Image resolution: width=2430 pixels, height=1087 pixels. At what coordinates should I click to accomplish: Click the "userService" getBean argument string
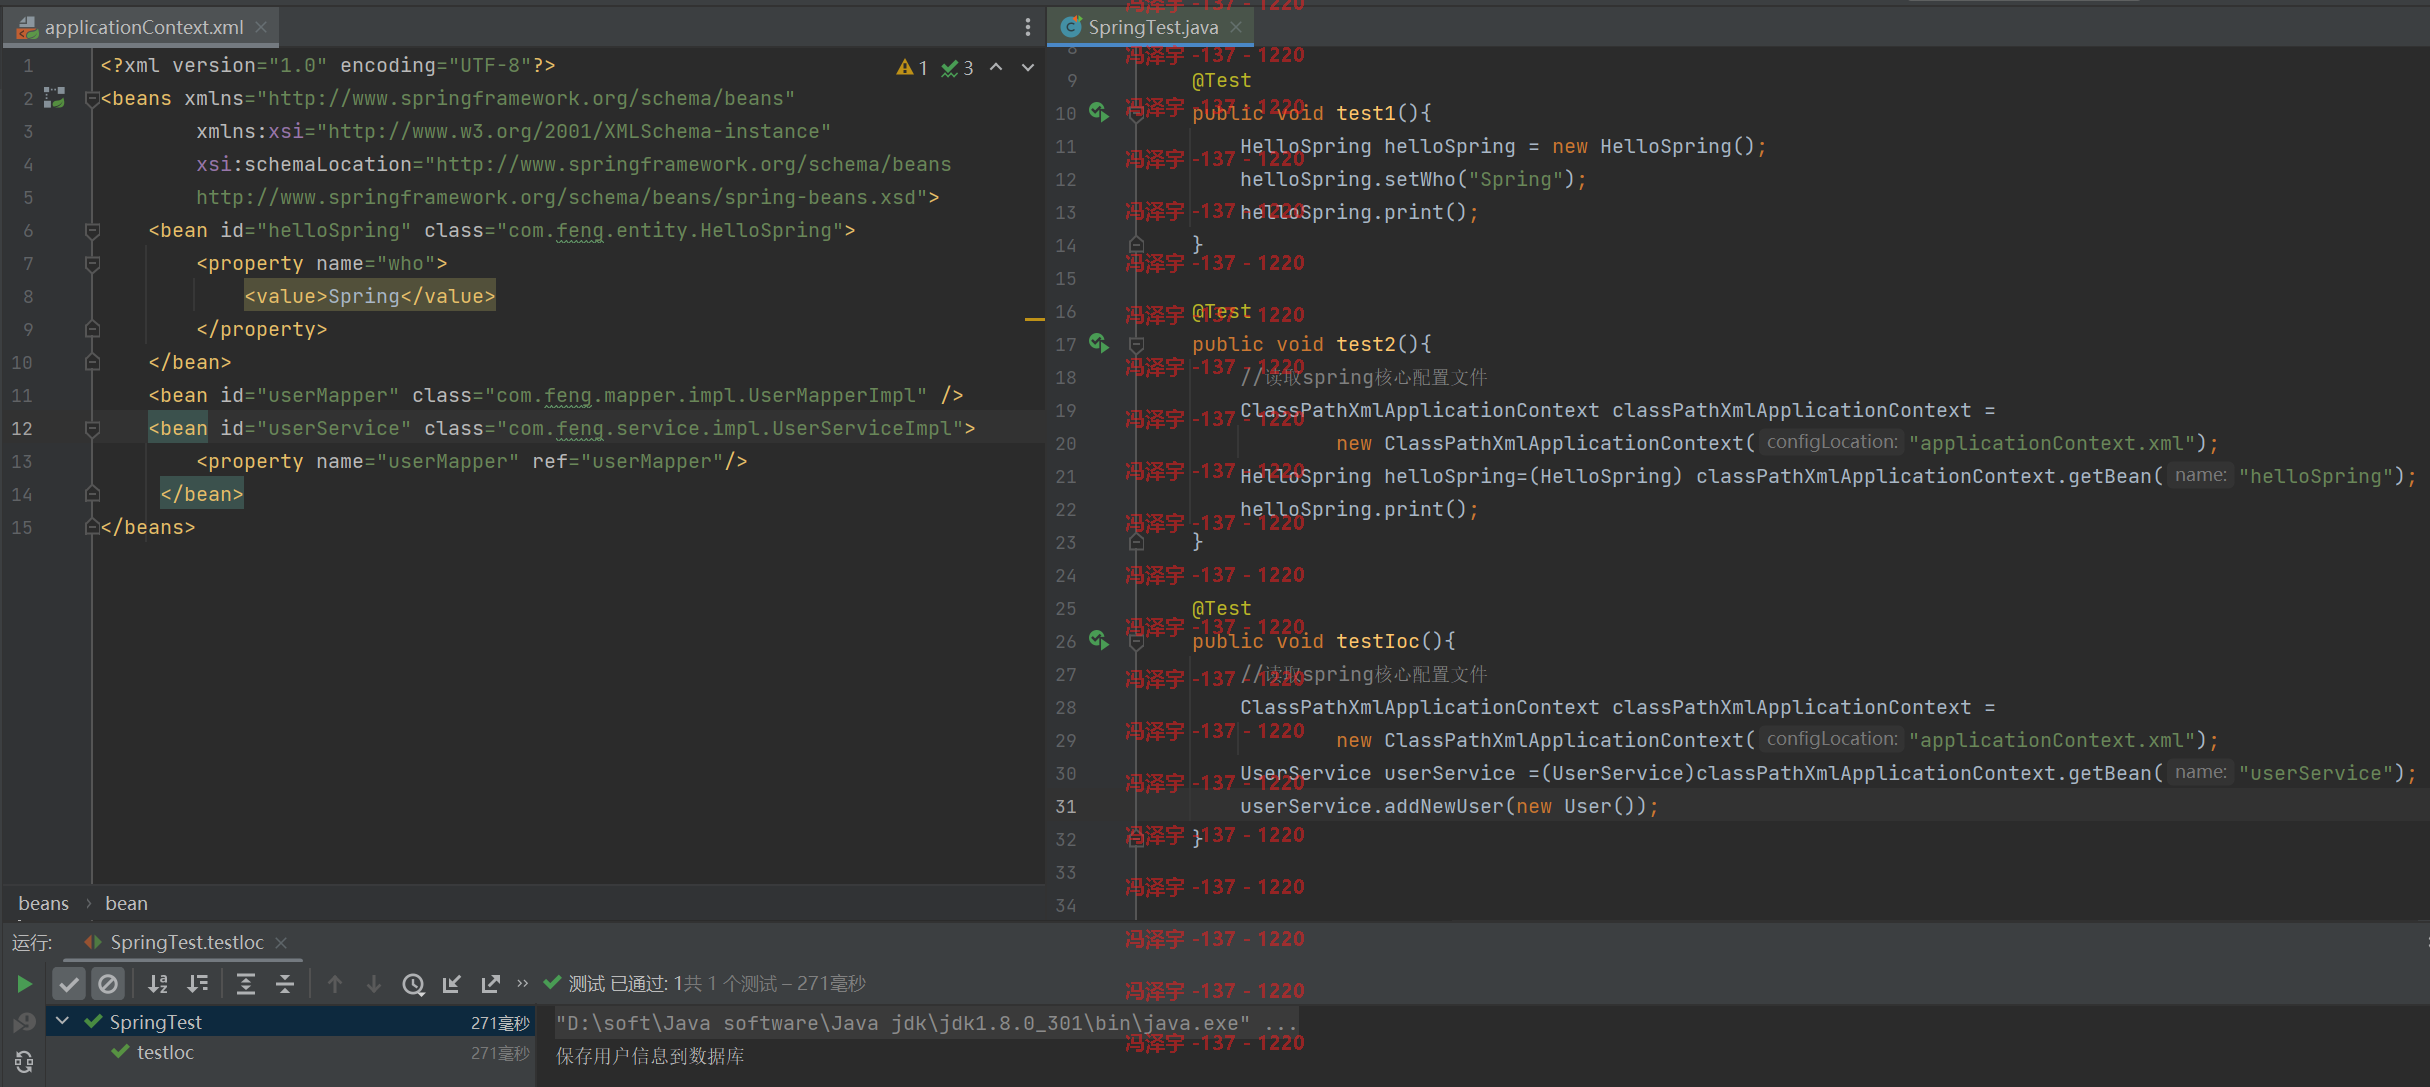point(2317,773)
